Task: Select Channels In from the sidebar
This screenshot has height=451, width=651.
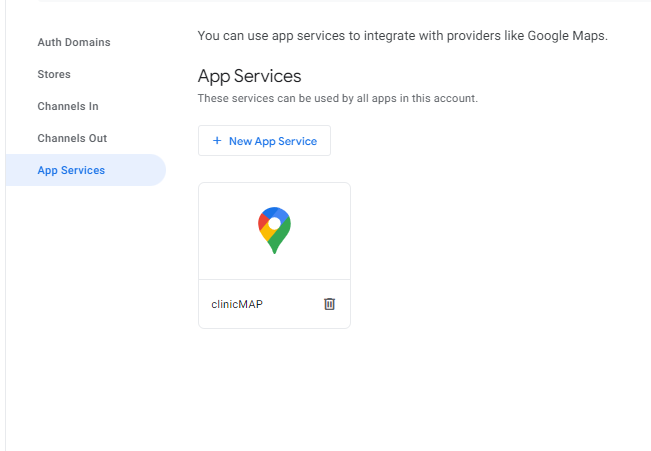Action: tap(68, 106)
